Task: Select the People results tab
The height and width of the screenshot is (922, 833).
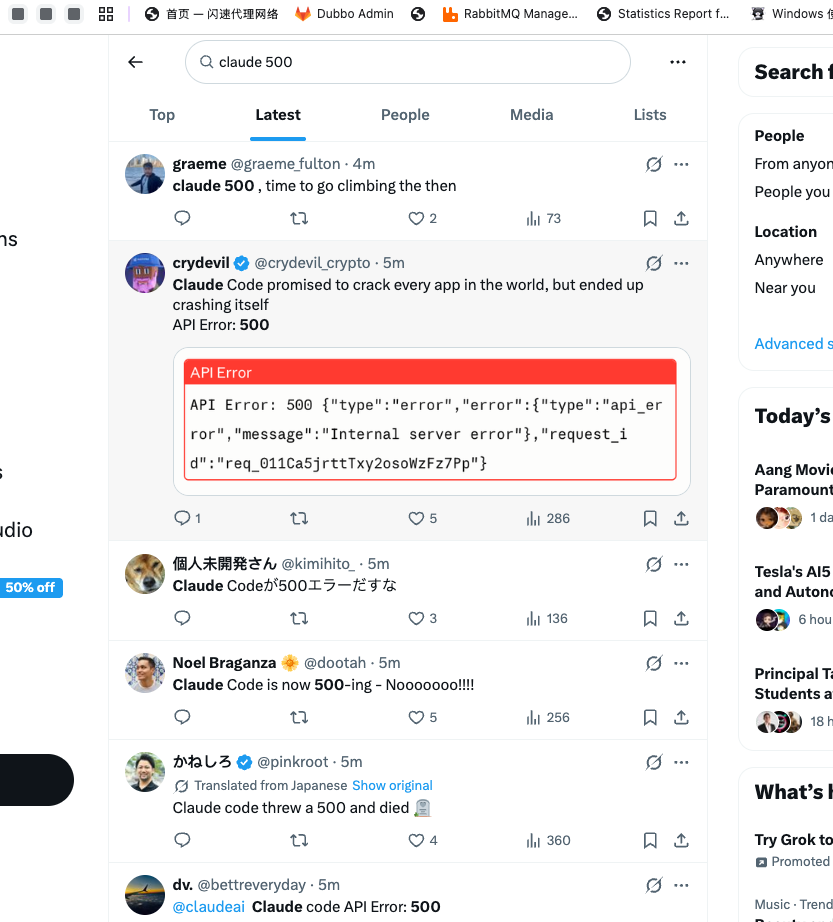Action: (405, 115)
